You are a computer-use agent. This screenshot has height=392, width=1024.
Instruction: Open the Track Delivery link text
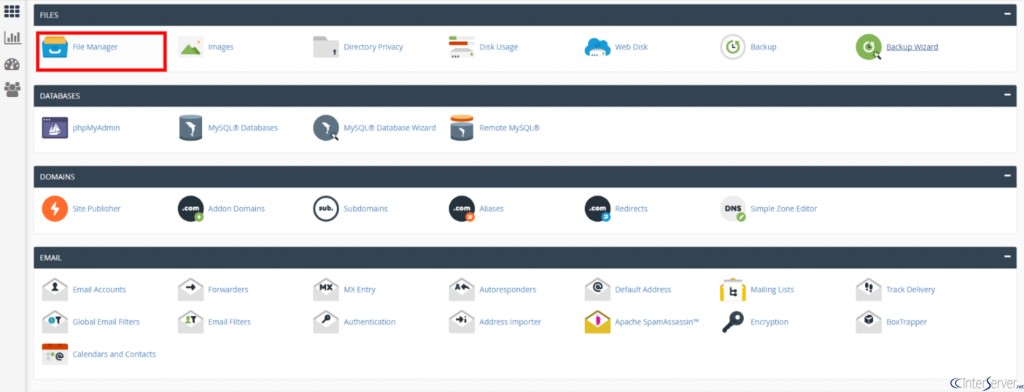(x=910, y=289)
